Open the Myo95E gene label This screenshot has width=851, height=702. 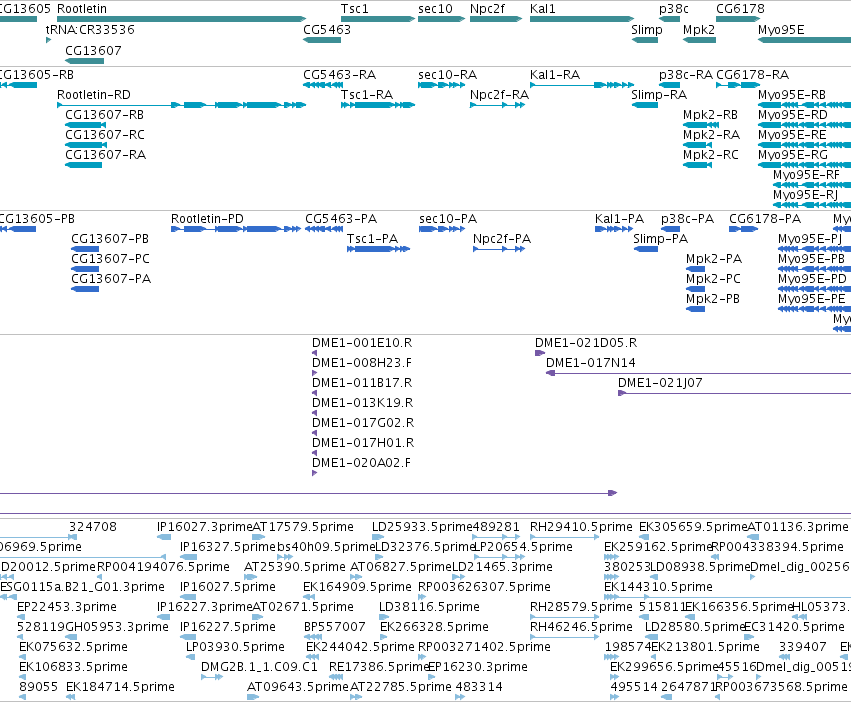pos(781,29)
